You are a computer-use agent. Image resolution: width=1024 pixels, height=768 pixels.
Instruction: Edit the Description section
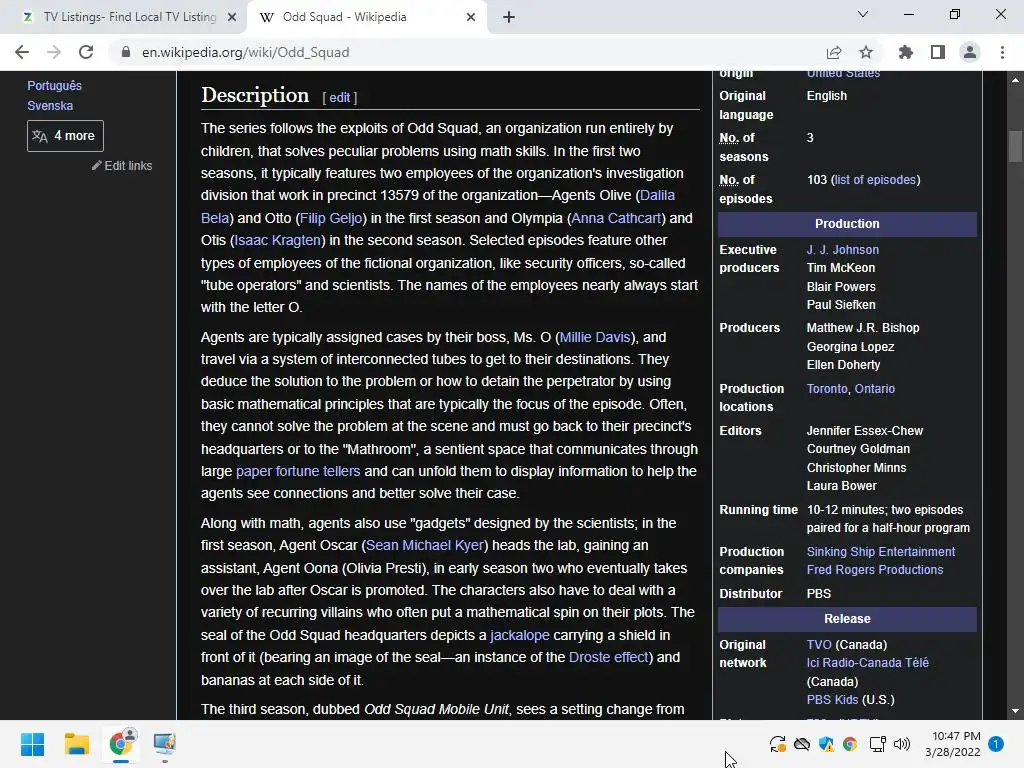(x=340, y=98)
